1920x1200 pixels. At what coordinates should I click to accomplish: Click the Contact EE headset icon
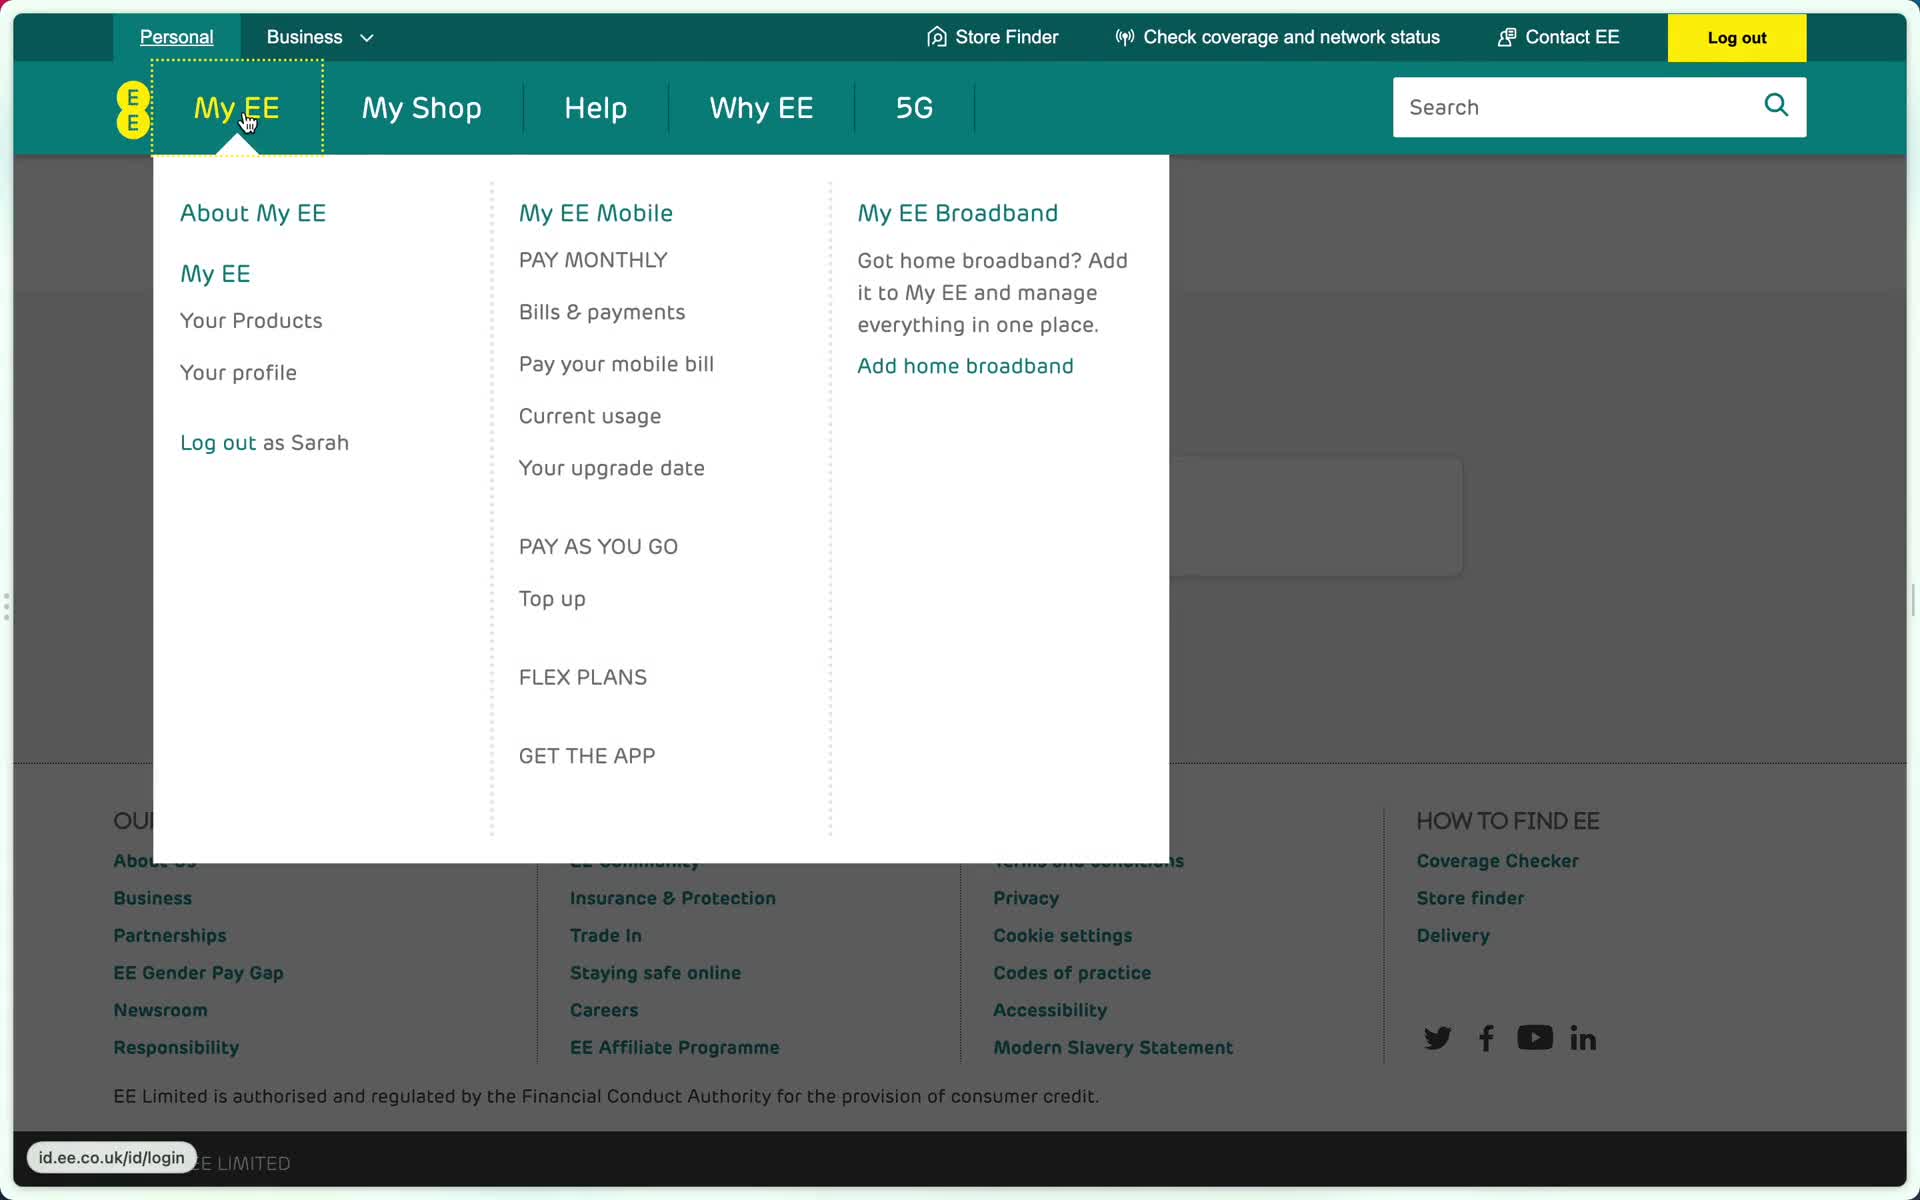click(x=1507, y=36)
